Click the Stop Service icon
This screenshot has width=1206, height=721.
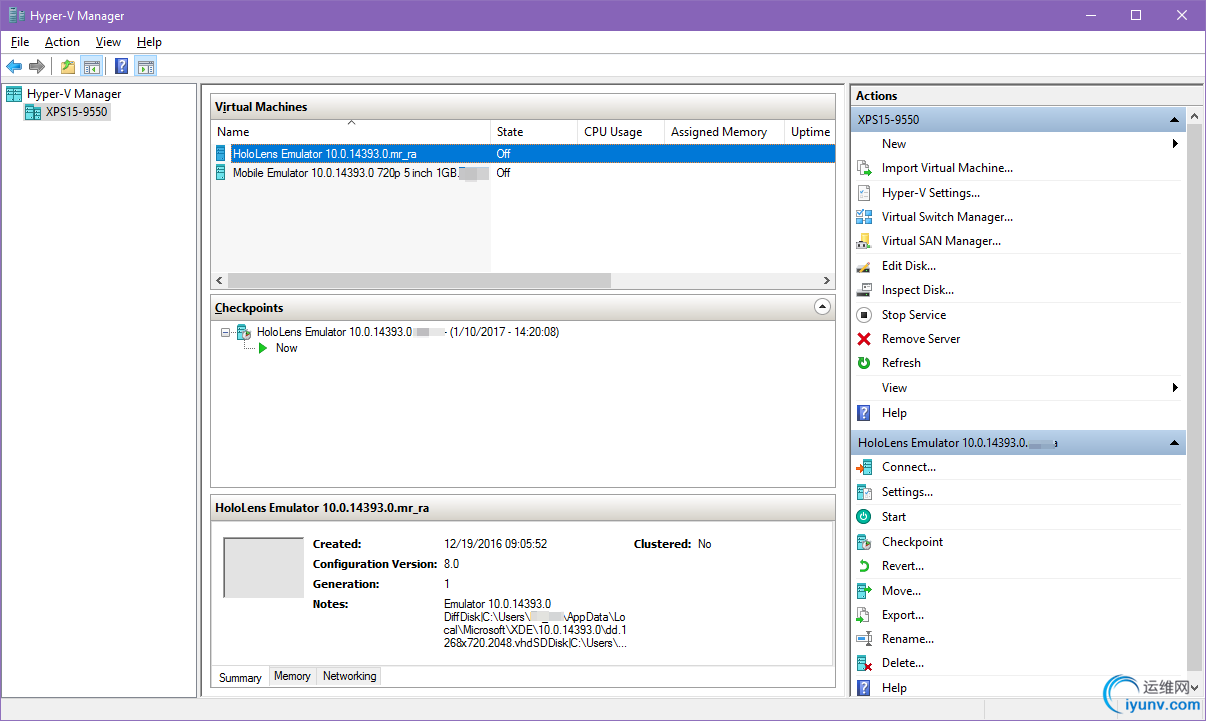(x=864, y=315)
